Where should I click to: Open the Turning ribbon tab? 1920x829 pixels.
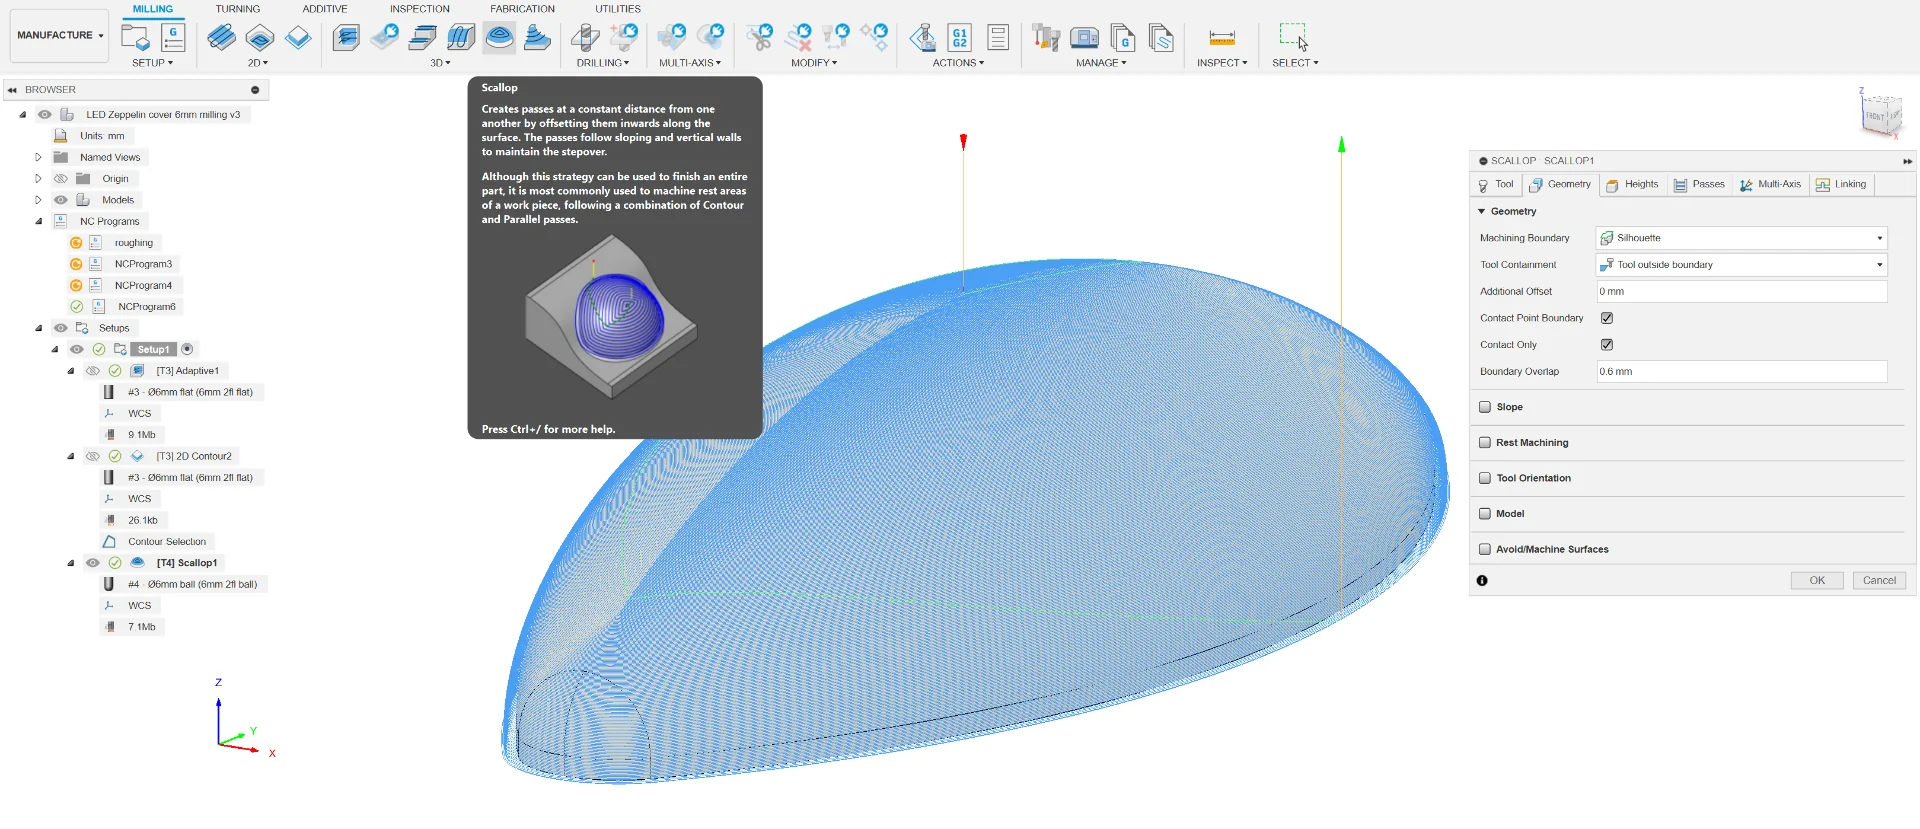coord(237,9)
